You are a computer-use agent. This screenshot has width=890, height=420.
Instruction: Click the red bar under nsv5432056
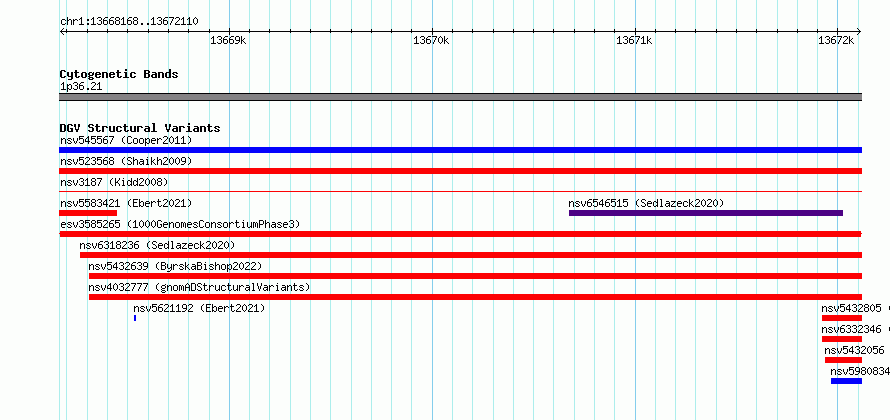843,360
